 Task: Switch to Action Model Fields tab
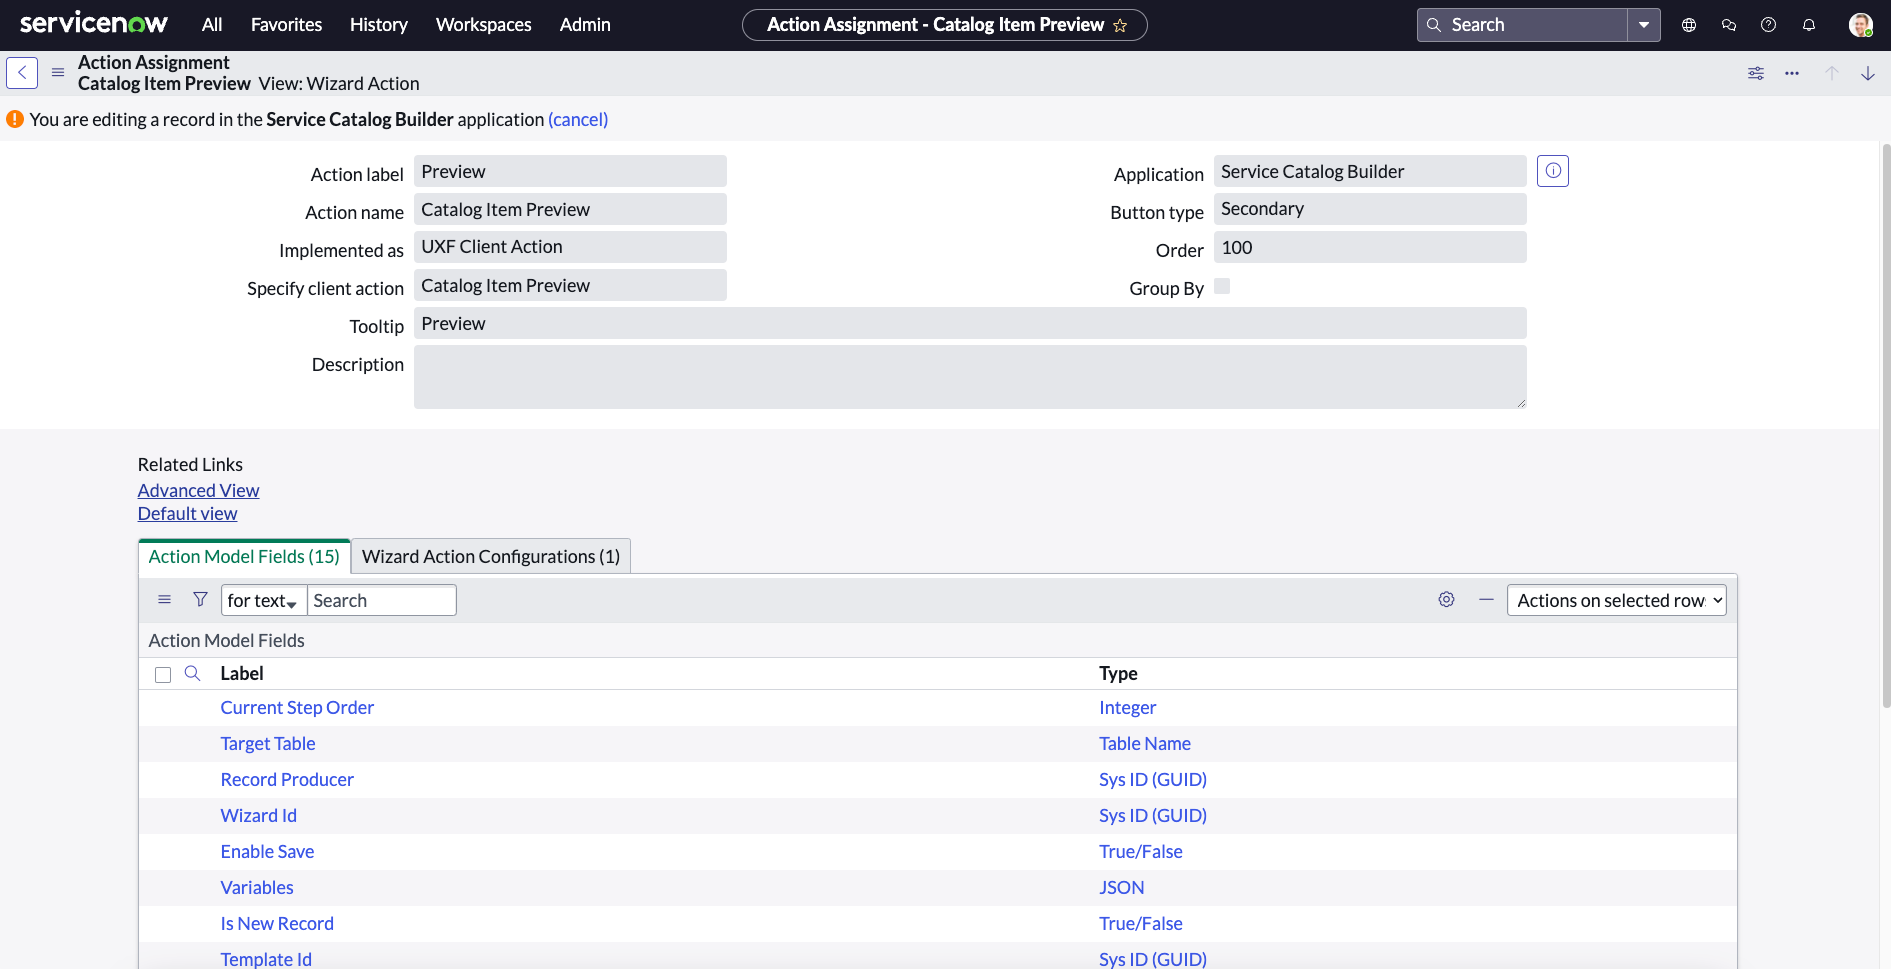pyautogui.click(x=244, y=557)
